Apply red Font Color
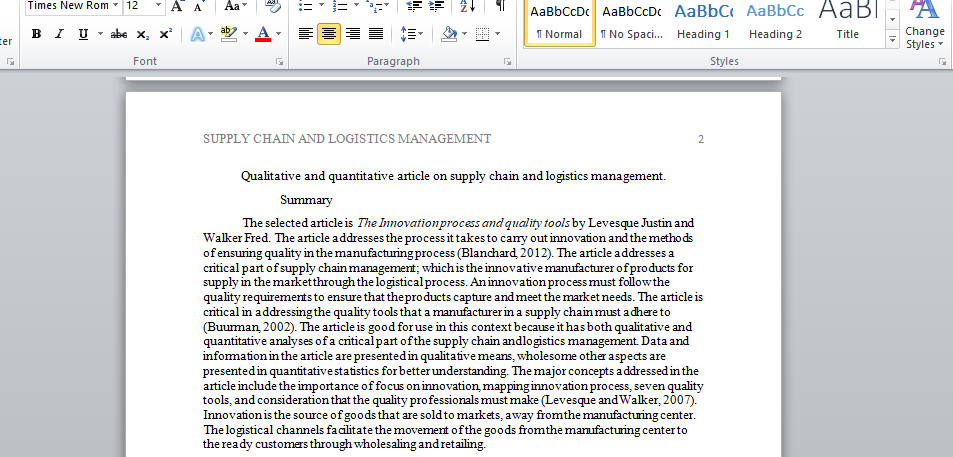This screenshot has width=953, height=457. click(x=263, y=35)
